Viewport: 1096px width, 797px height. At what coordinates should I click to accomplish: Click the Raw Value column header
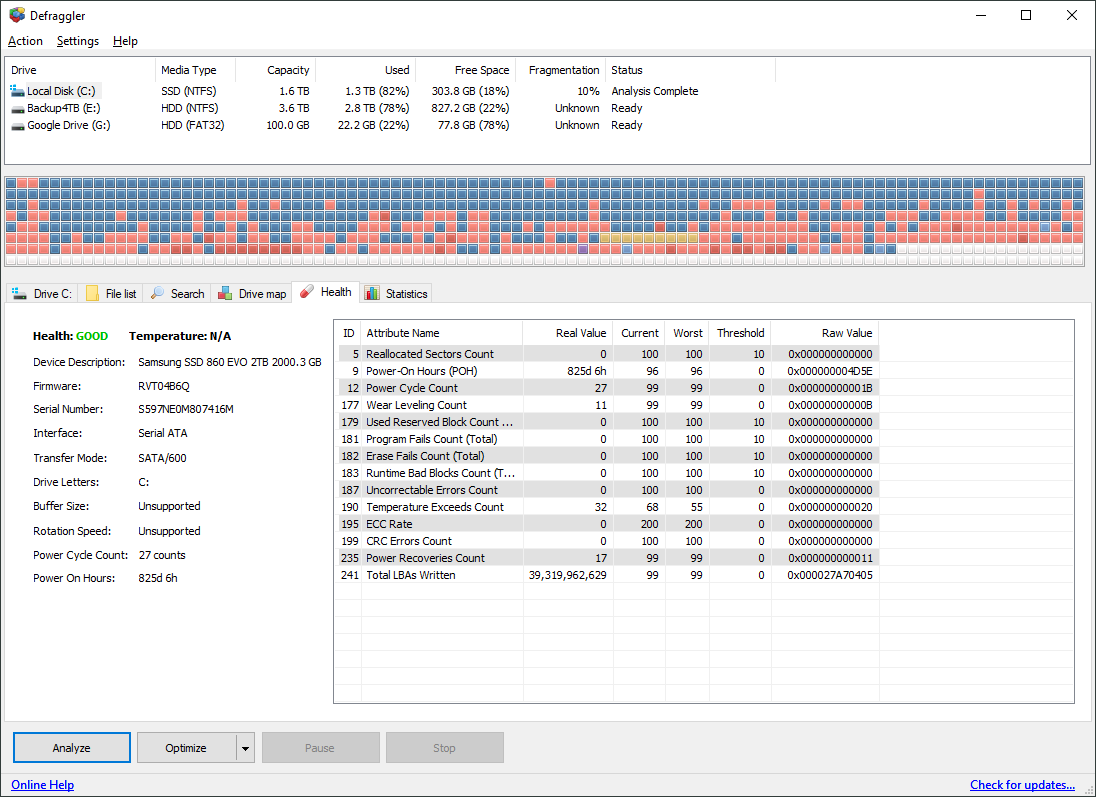(x=825, y=333)
